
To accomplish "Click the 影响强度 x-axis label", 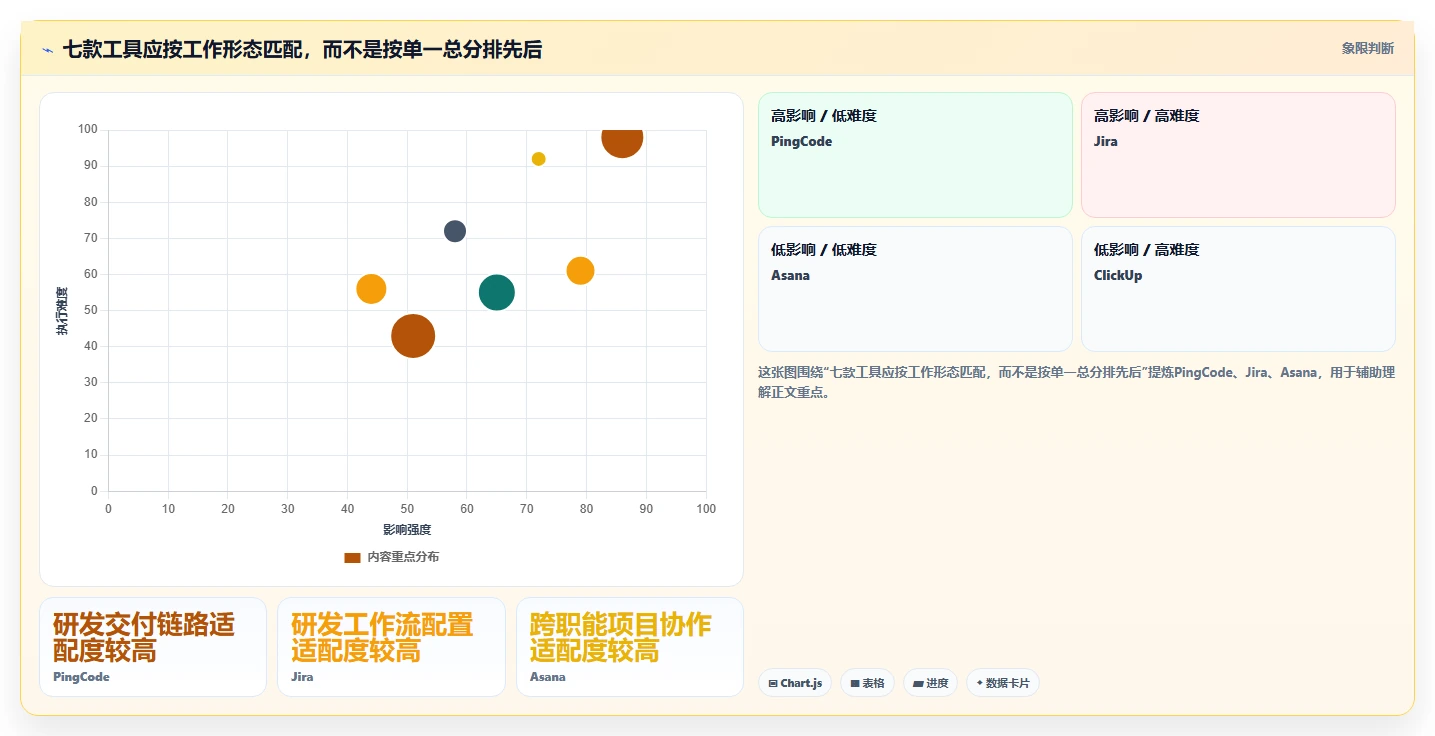I will (x=407, y=529).
